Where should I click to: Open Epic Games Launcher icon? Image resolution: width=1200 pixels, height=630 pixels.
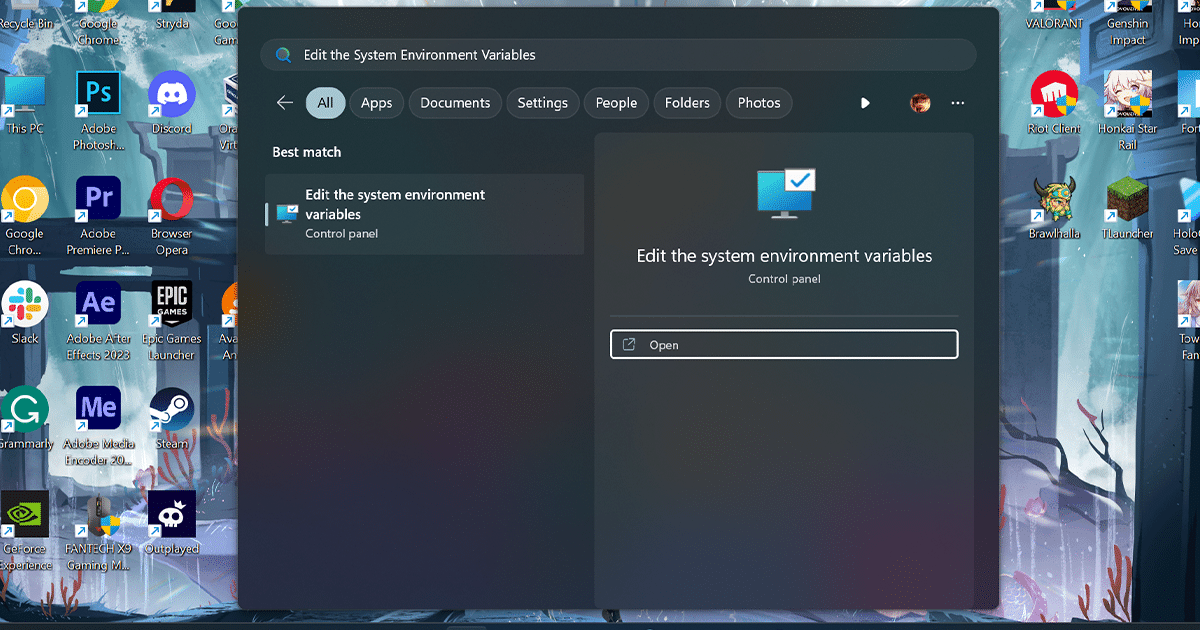[x=172, y=304]
